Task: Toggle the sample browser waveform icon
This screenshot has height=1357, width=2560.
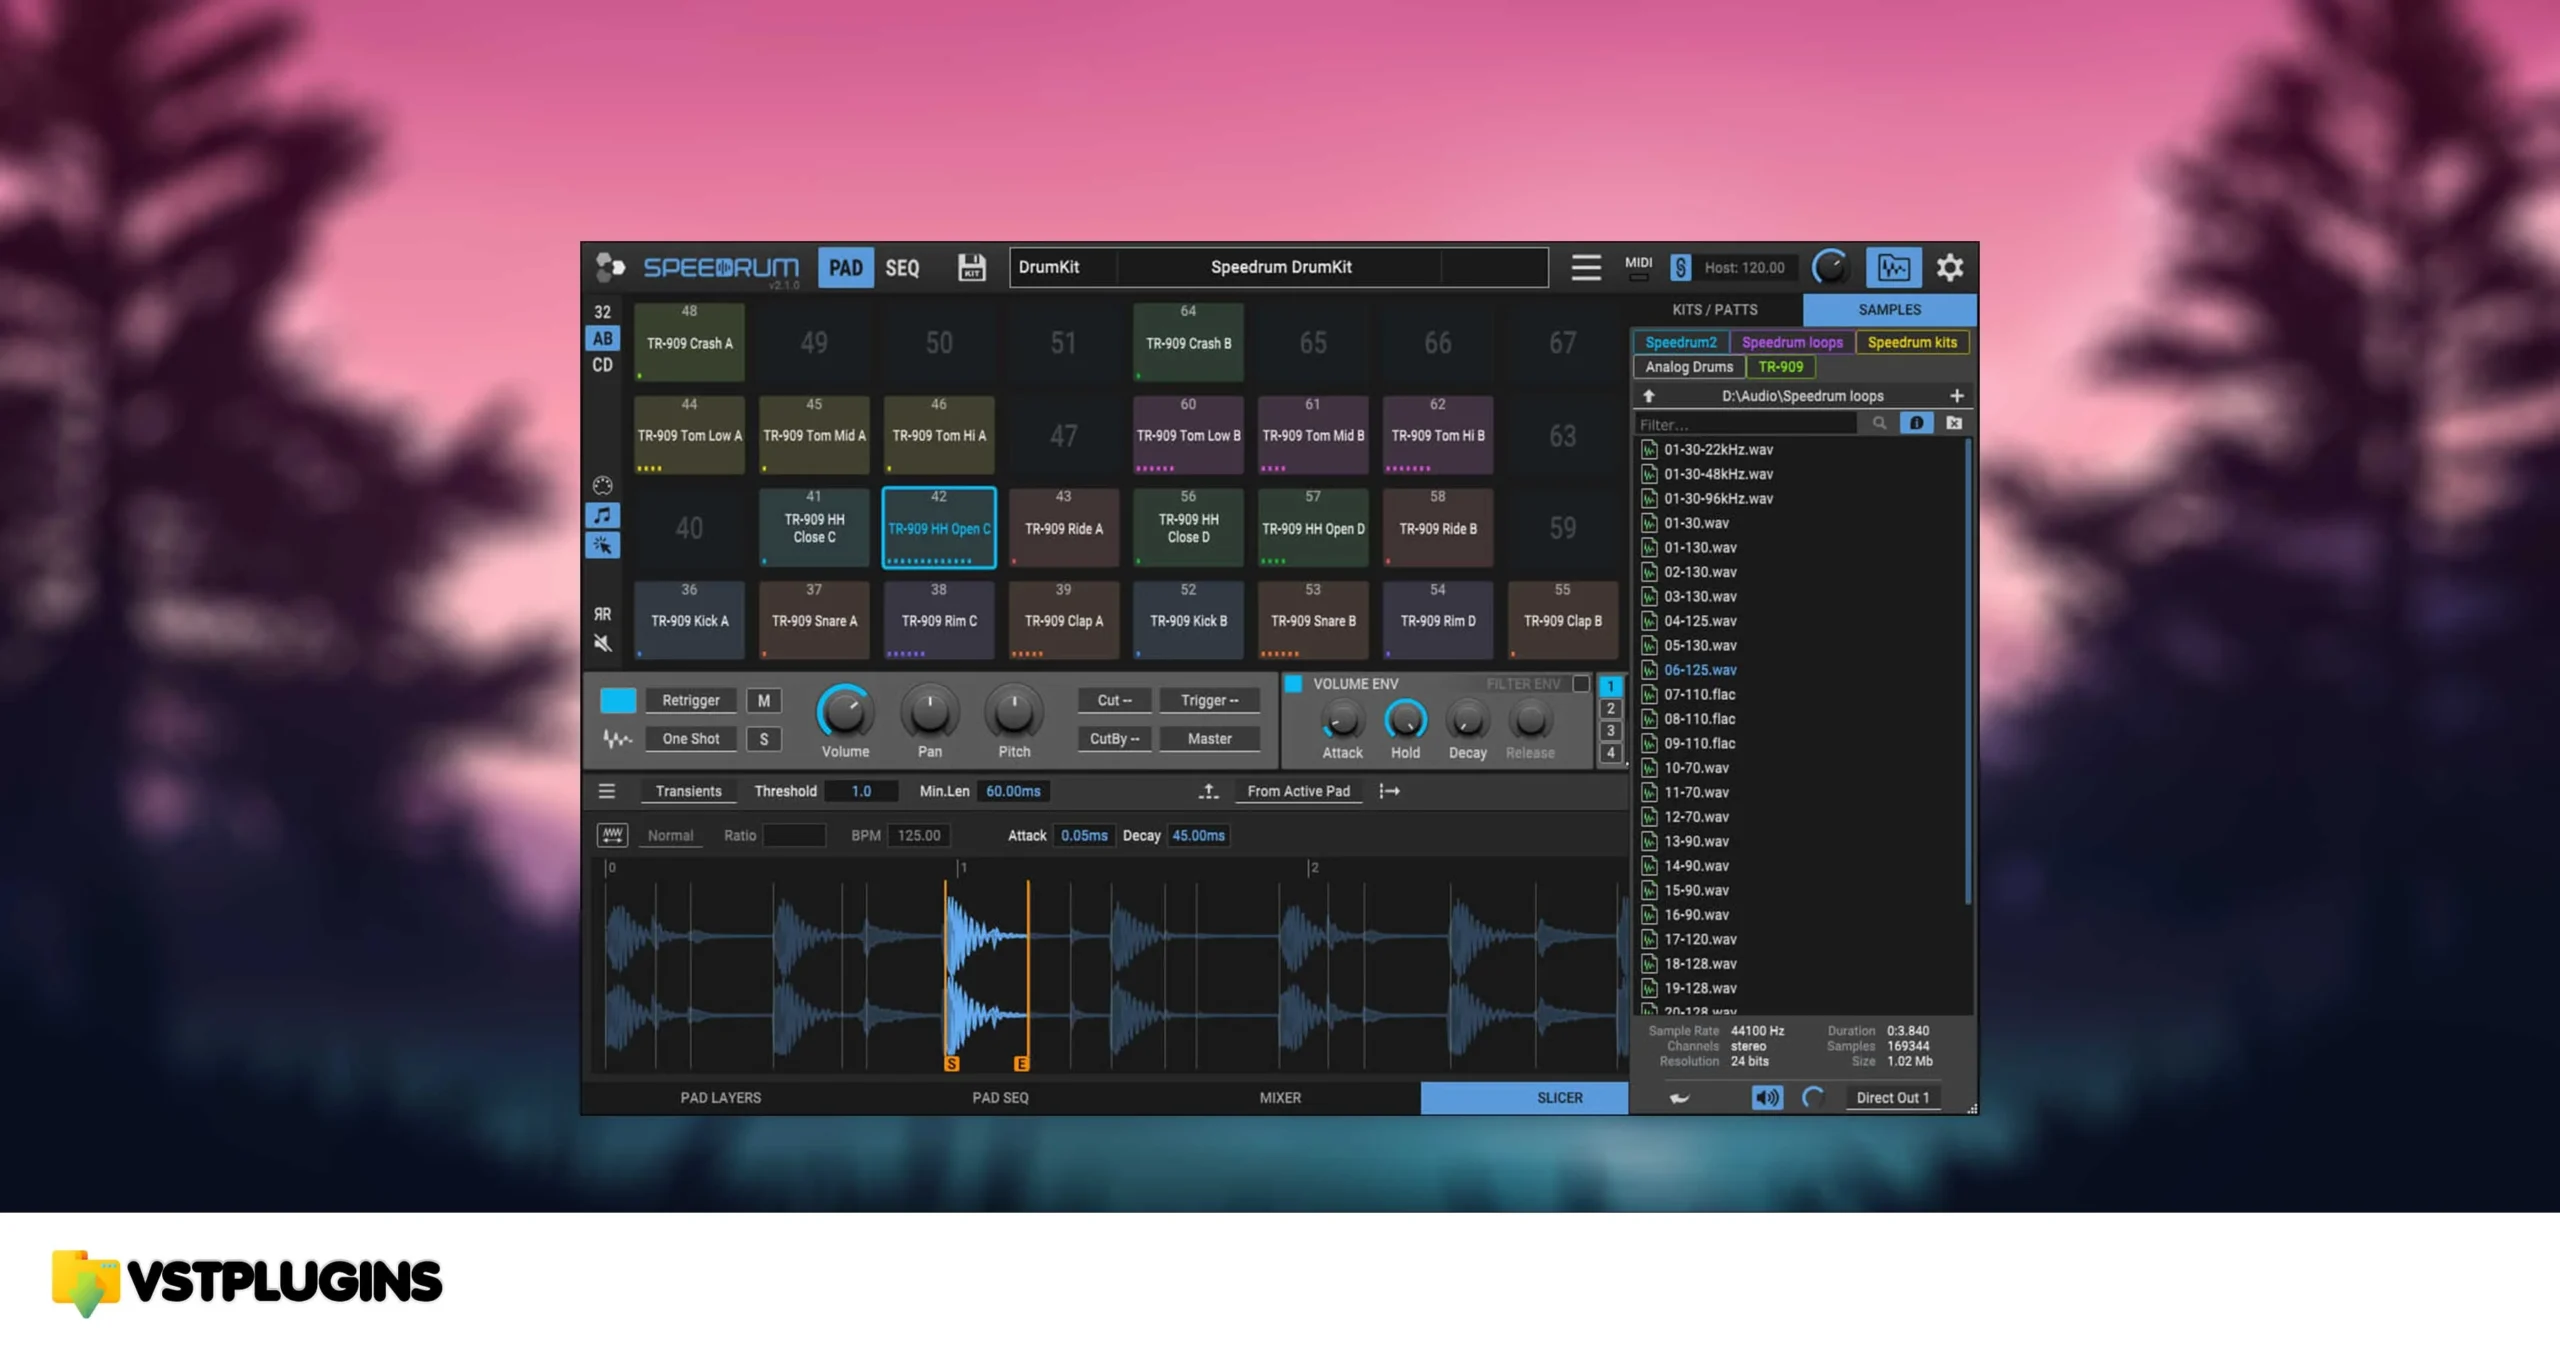Action: [x=1893, y=267]
